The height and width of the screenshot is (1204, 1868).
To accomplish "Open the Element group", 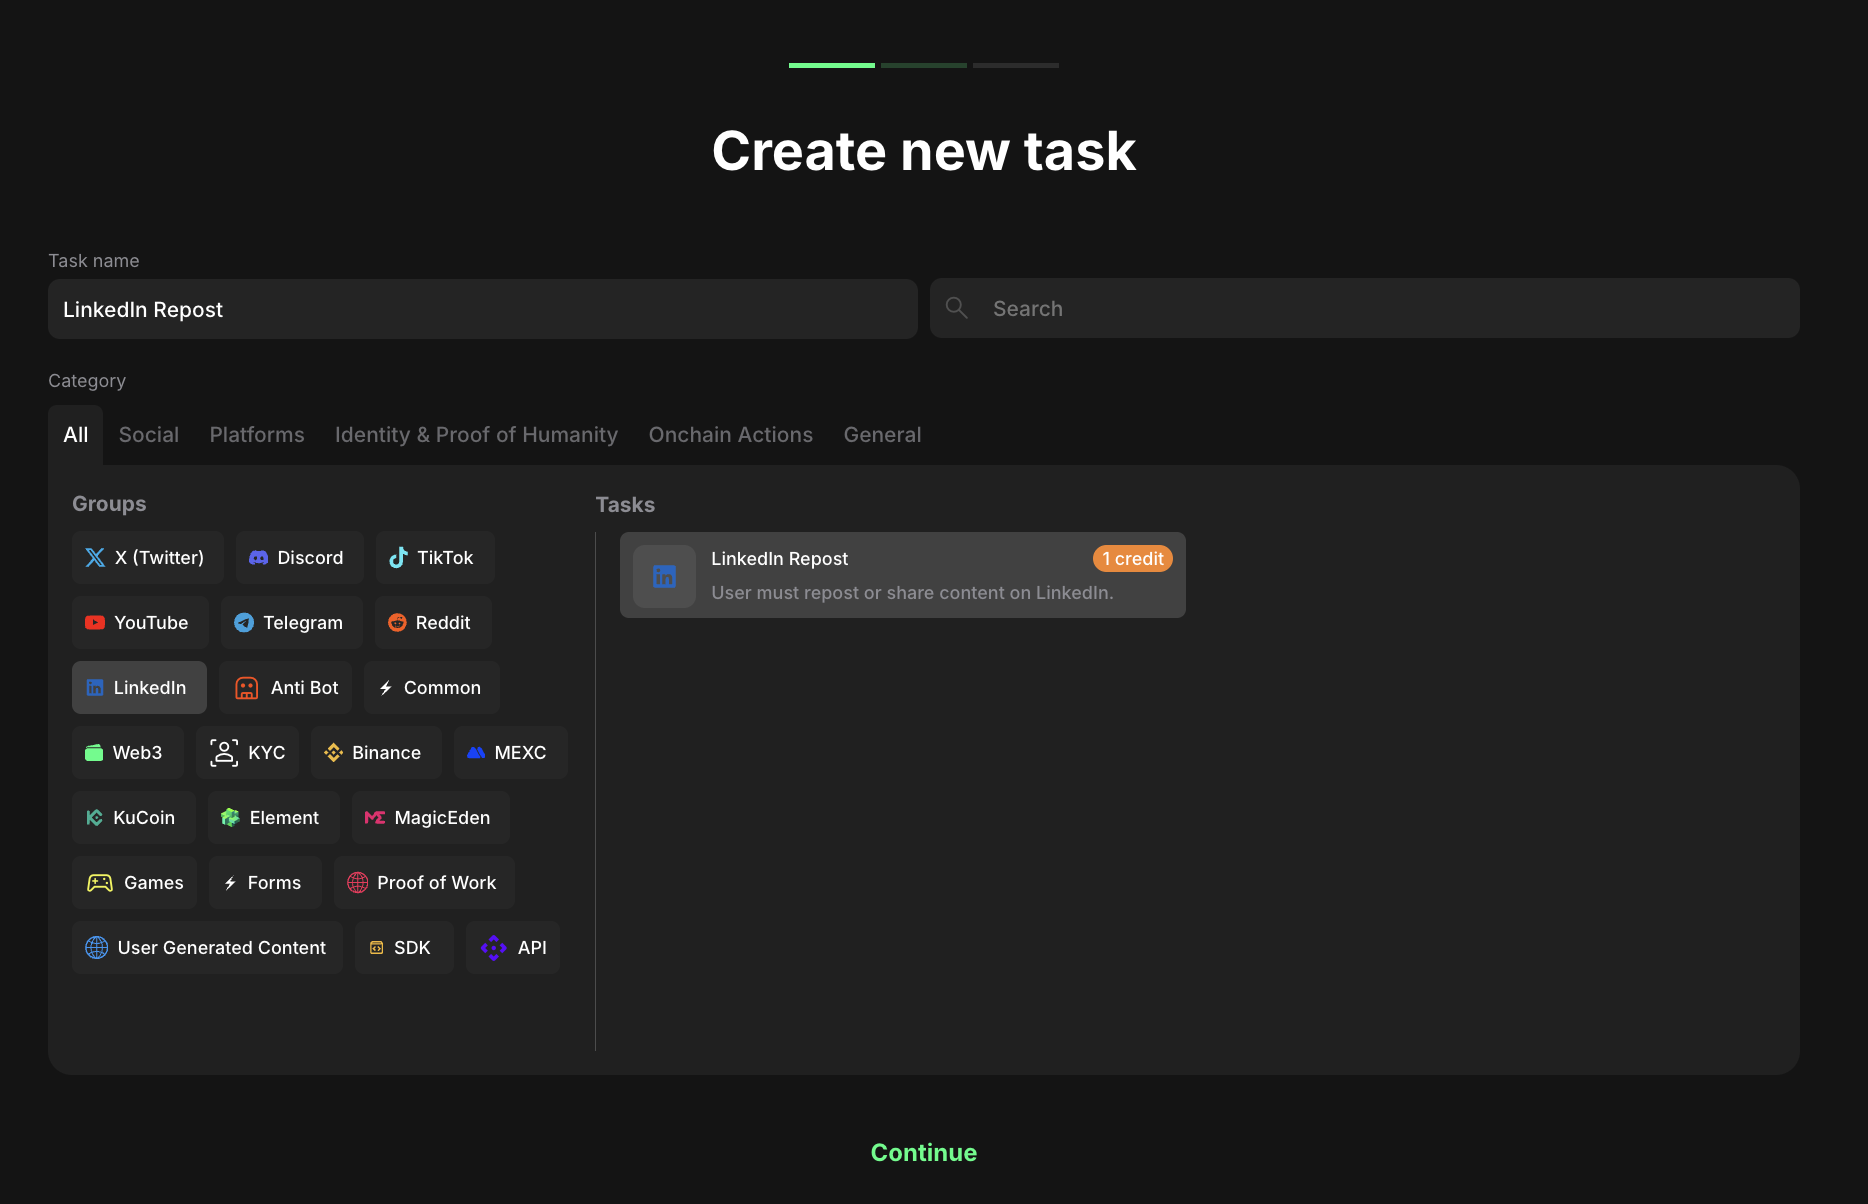I will 273,818.
